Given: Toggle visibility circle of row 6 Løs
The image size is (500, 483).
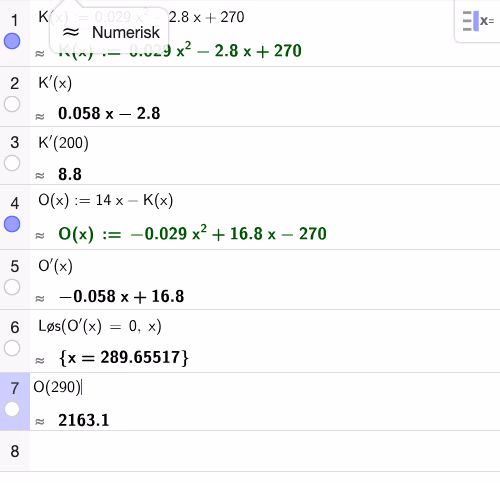Looking at the screenshot, I should click(x=12, y=348).
